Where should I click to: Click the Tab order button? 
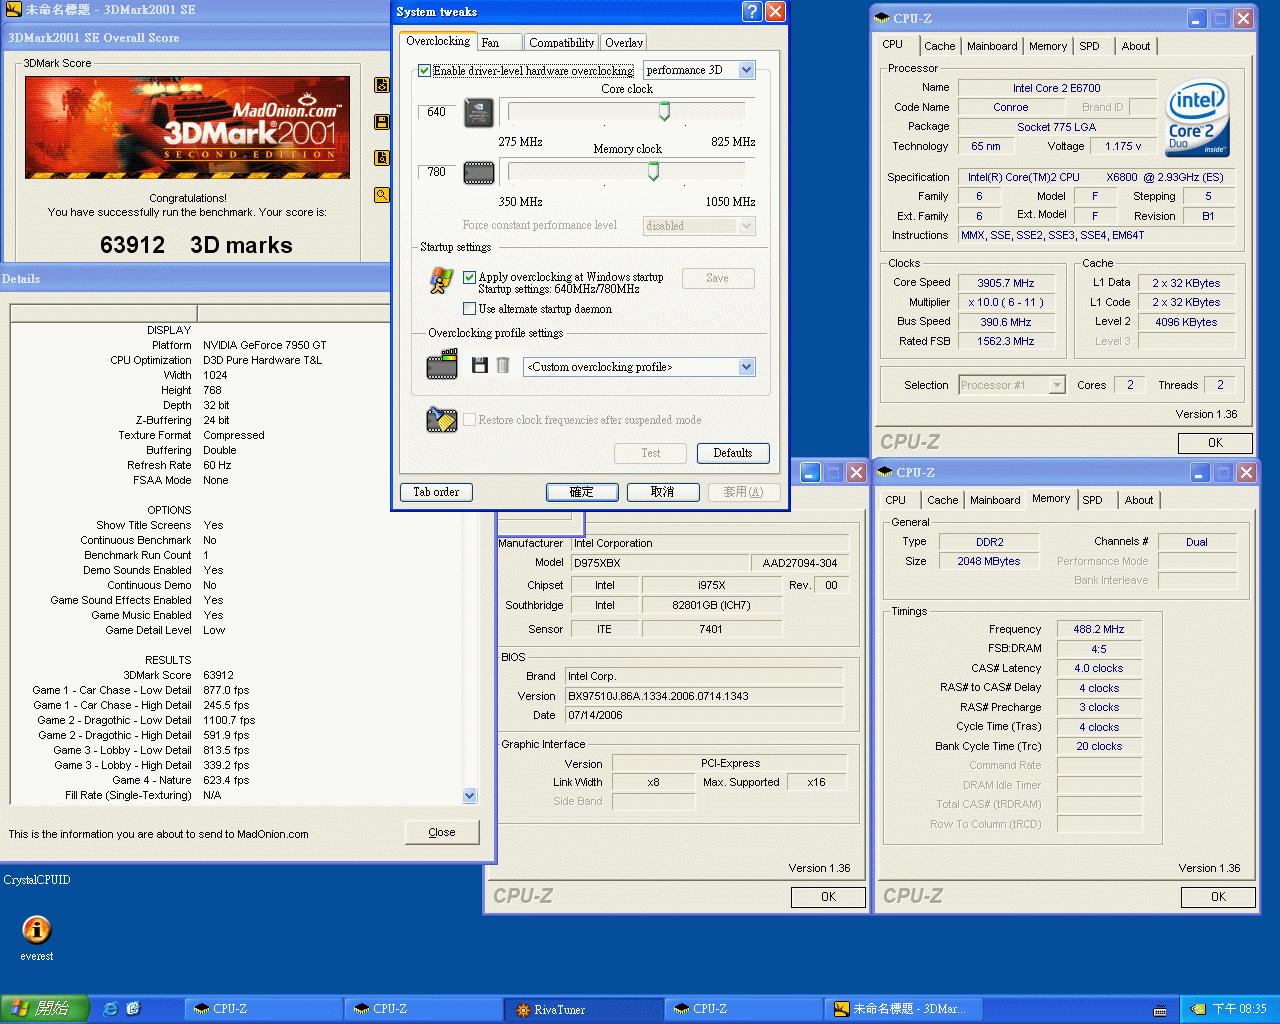tap(437, 492)
